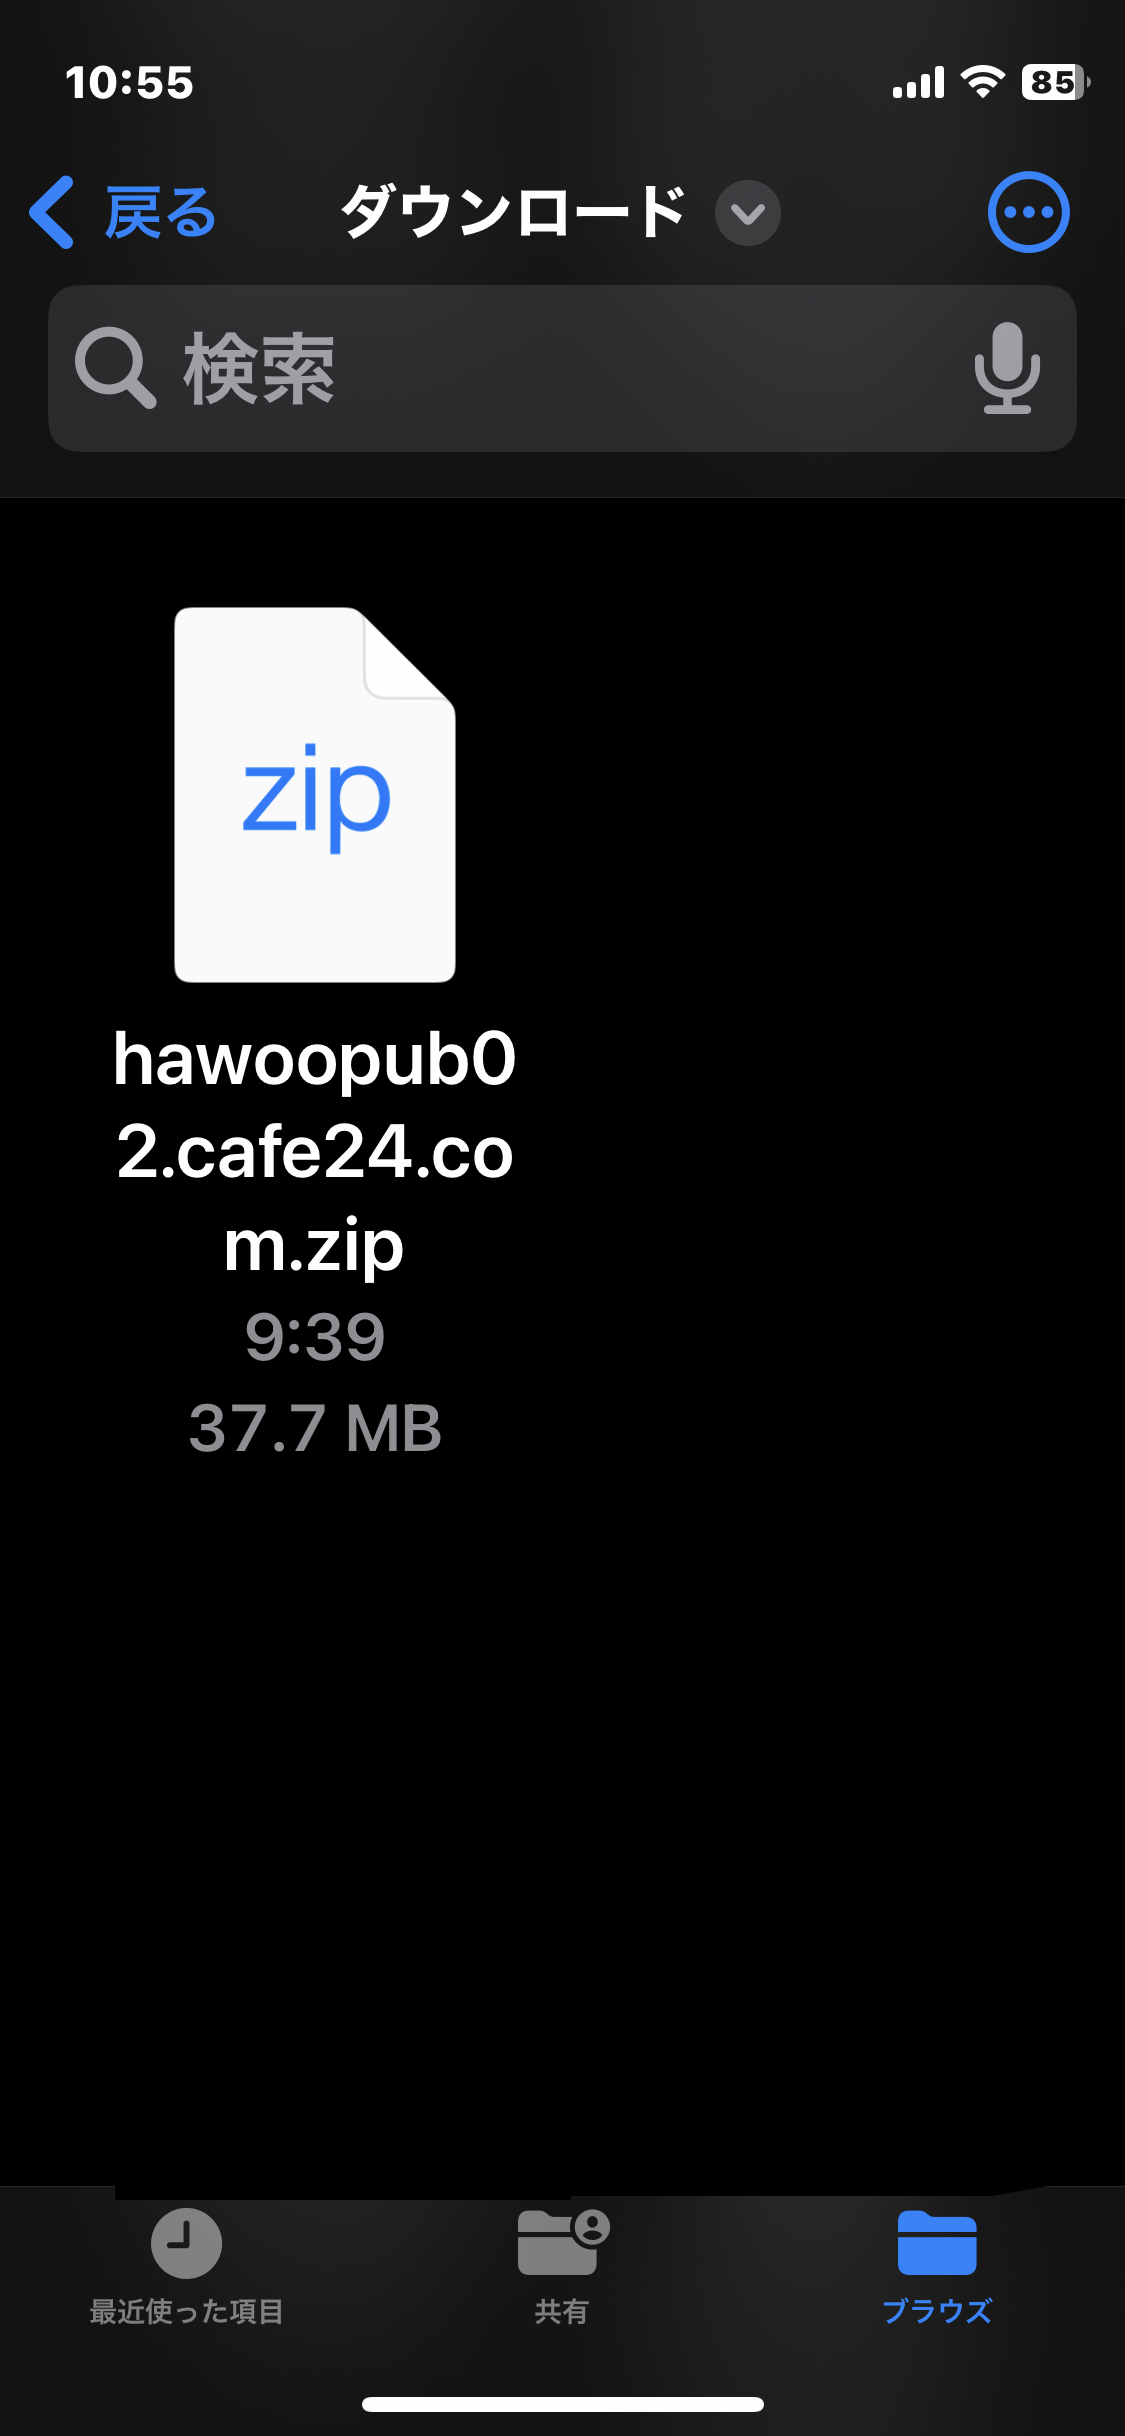The image size is (1125, 2436).
Task: Tap the hawoopub02.cafe24.com.zip filename
Action: click(x=315, y=1152)
